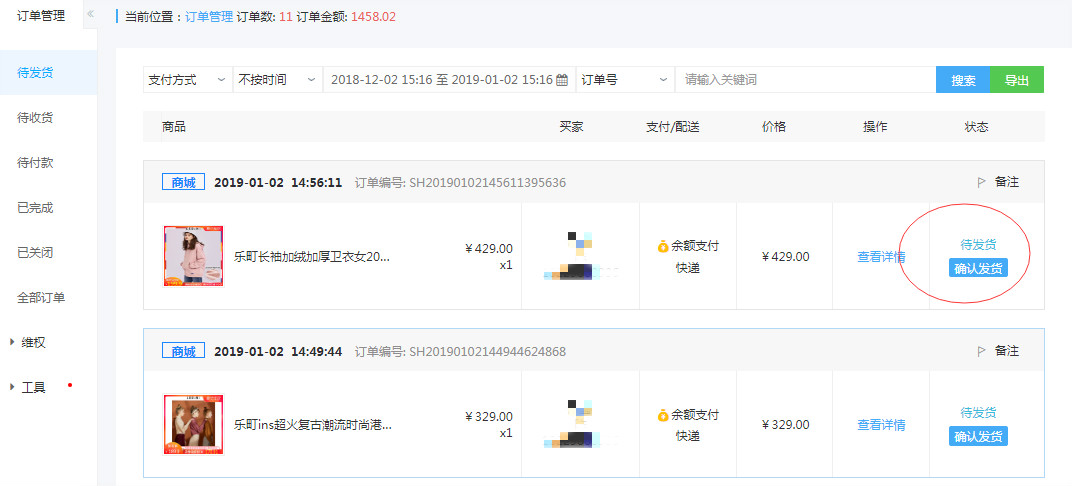Viewport: 1072px width, 486px height.
Task: Show 全部订单 in the sidebar
Action: 41,298
